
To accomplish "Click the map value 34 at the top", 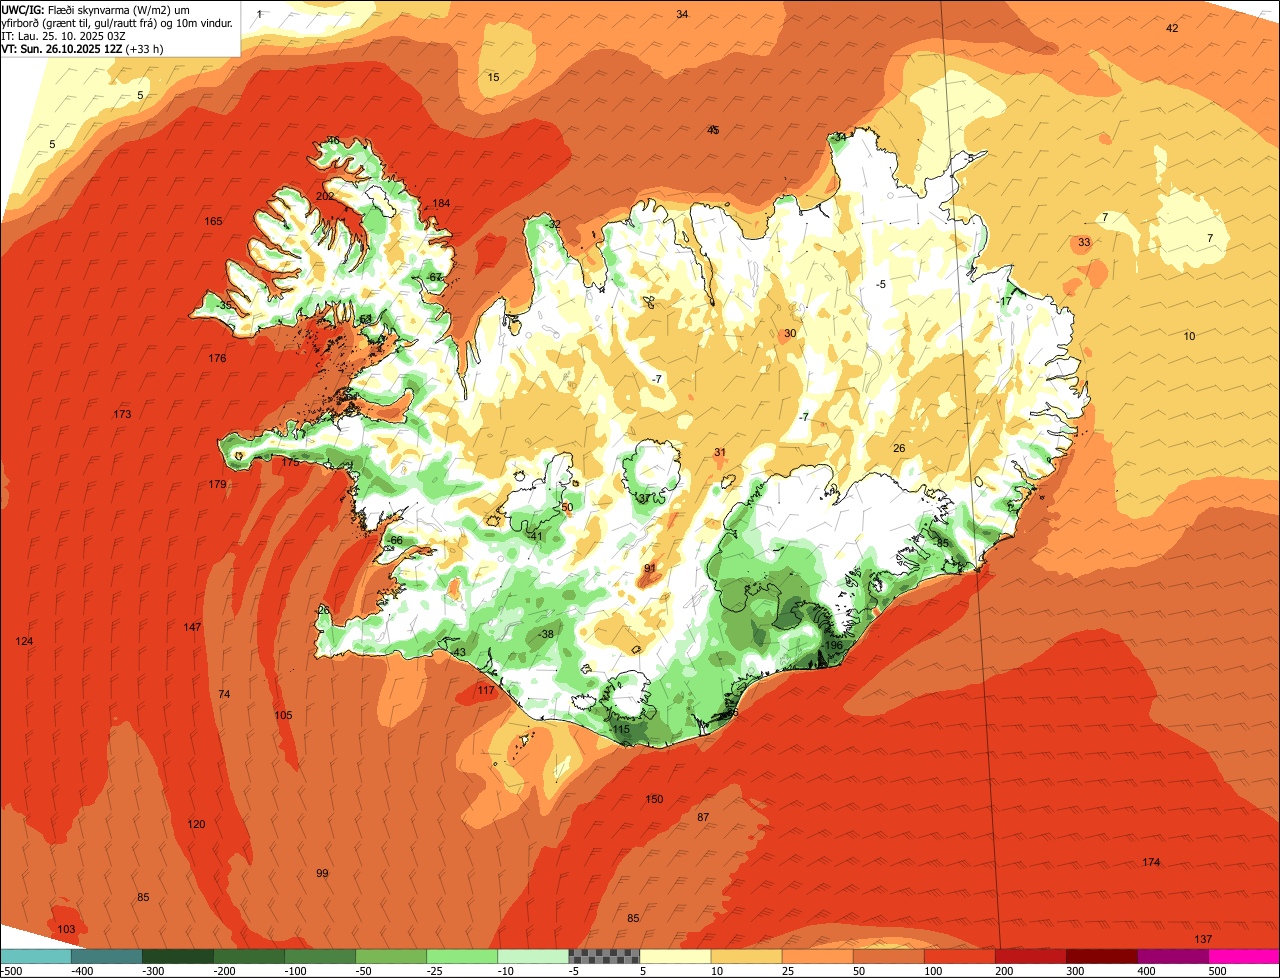I will tap(682, 14).
